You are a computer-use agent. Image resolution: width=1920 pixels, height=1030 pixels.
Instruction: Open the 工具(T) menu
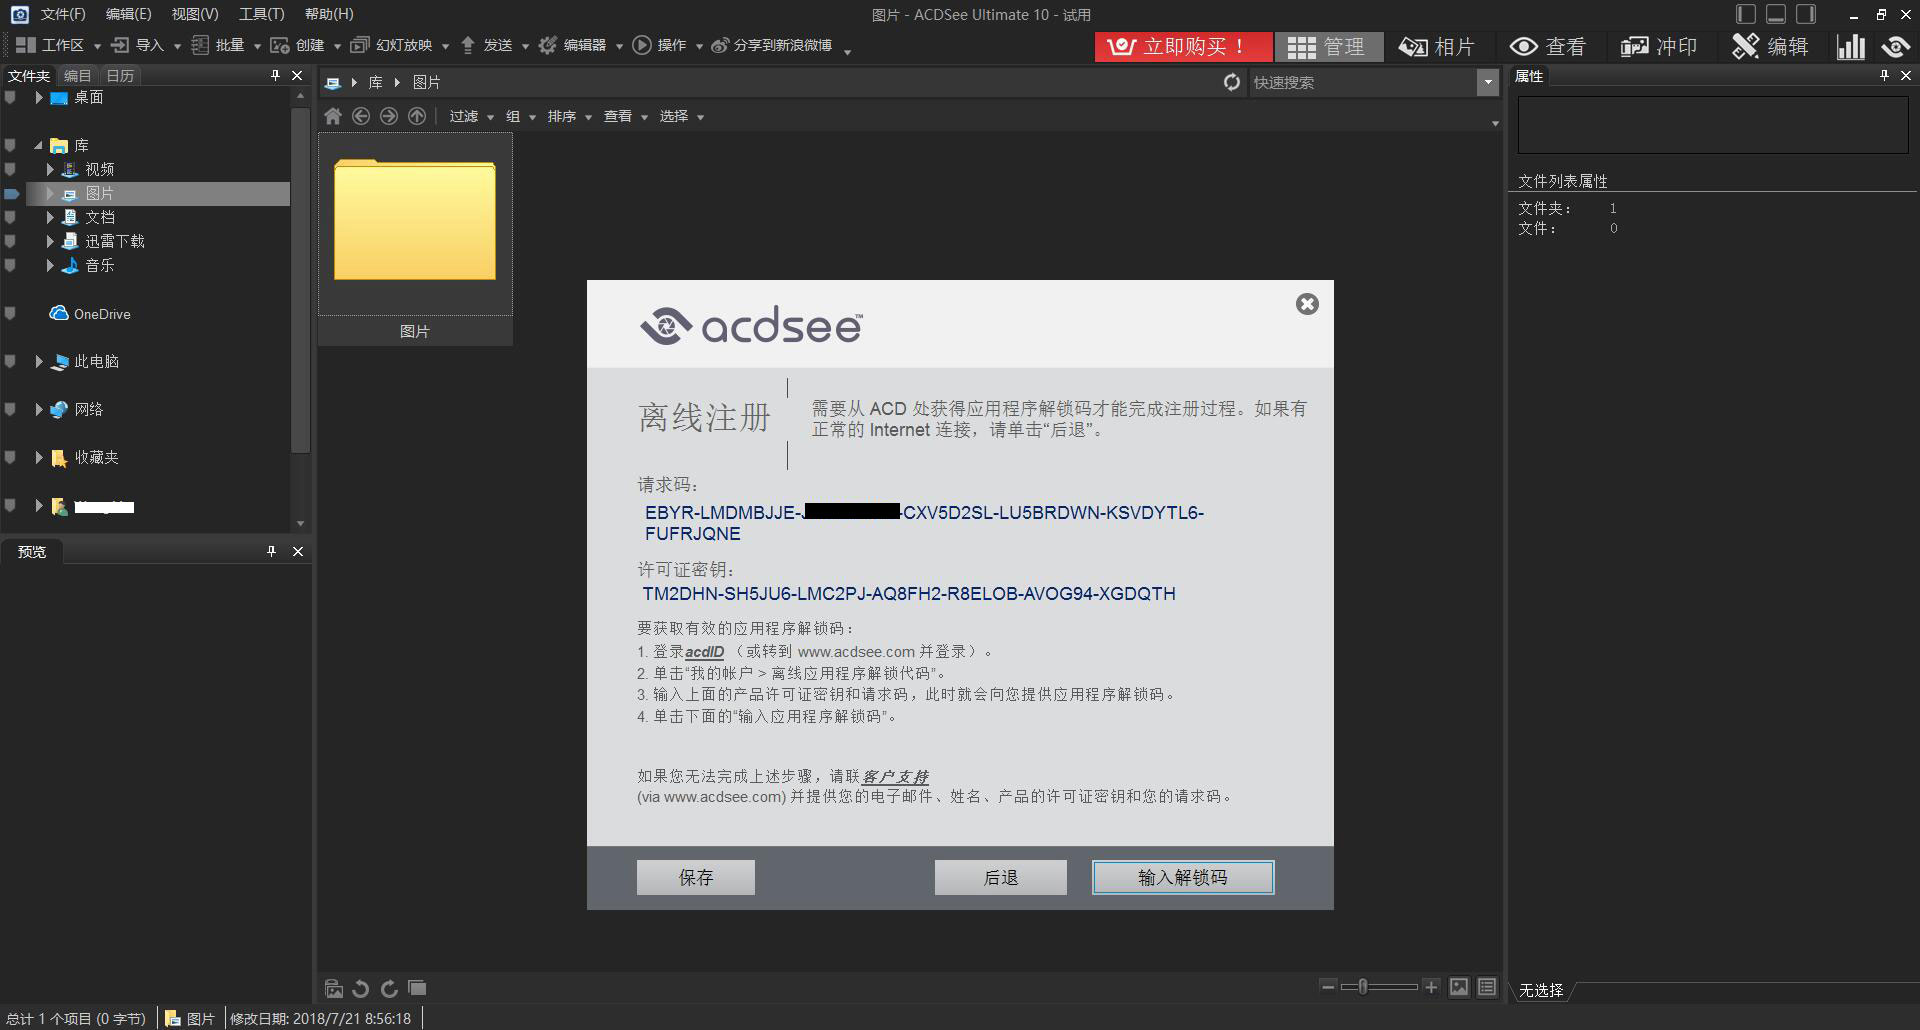261,14
